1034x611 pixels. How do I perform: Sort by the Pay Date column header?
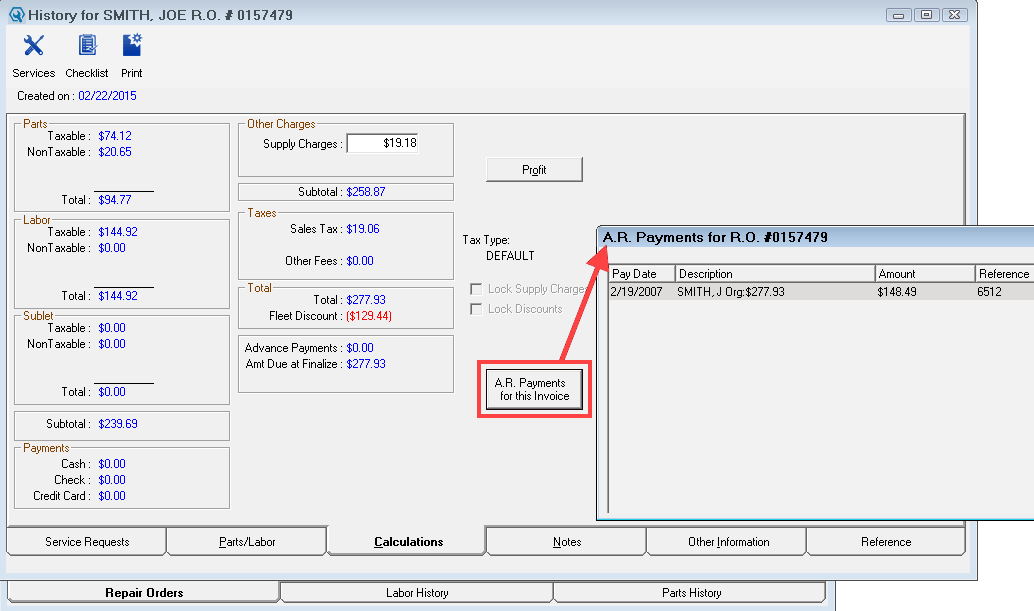coord(642,274)
